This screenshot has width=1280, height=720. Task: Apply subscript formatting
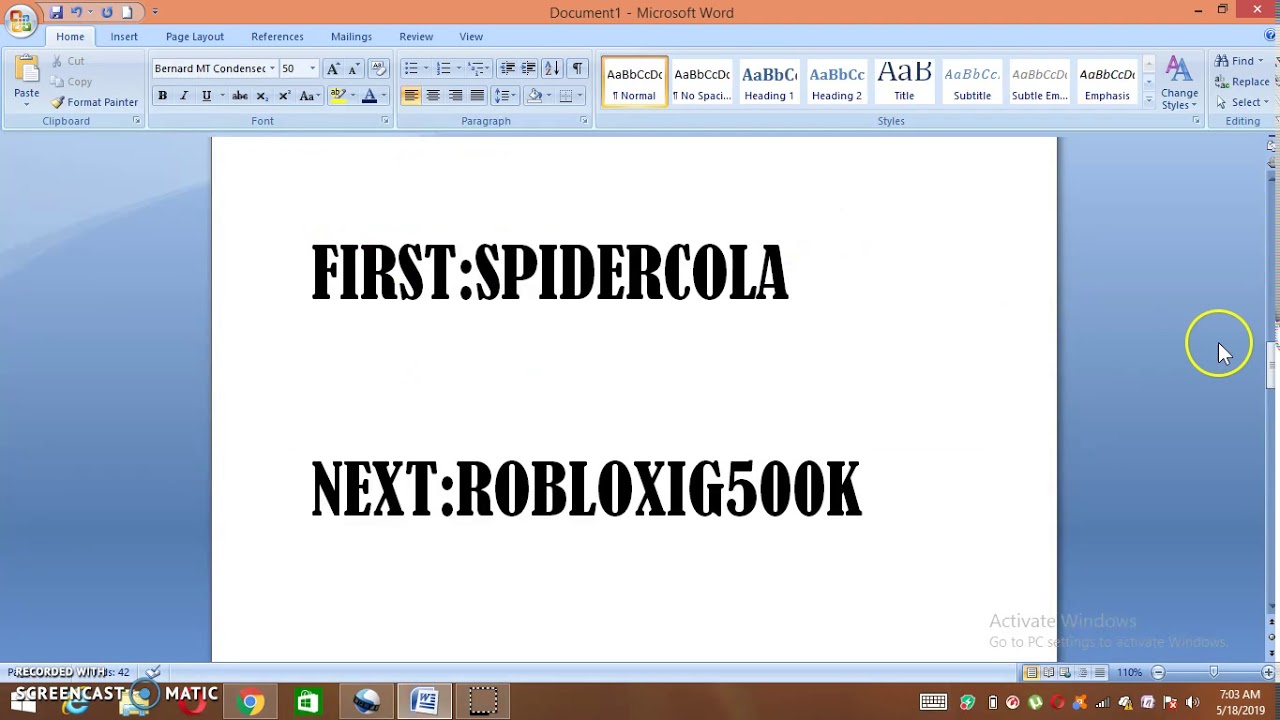click(x=262, y=96)
